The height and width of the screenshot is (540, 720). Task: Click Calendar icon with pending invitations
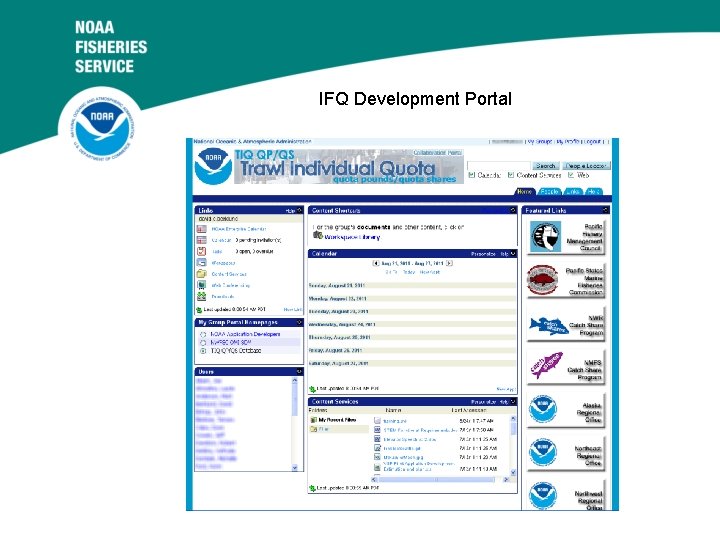pos(202,240)
